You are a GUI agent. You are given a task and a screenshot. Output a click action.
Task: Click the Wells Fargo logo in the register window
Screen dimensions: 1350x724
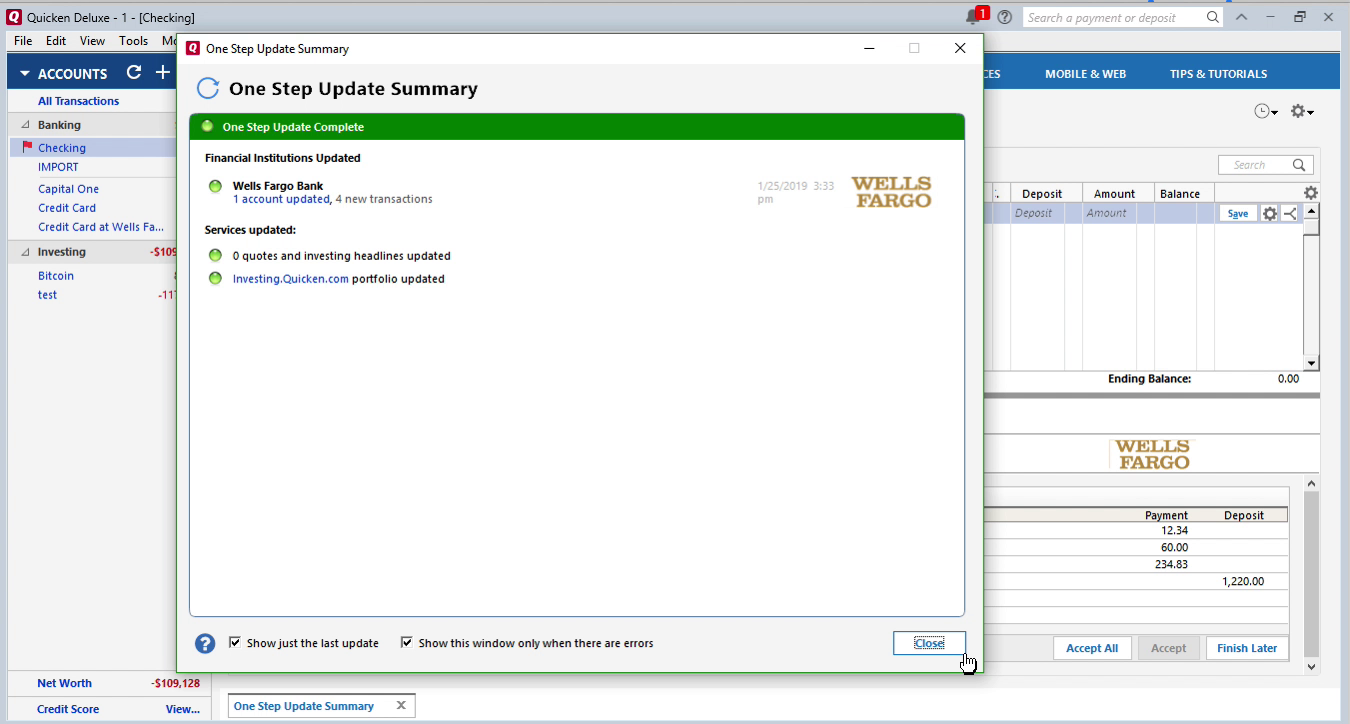point(1152,455)
